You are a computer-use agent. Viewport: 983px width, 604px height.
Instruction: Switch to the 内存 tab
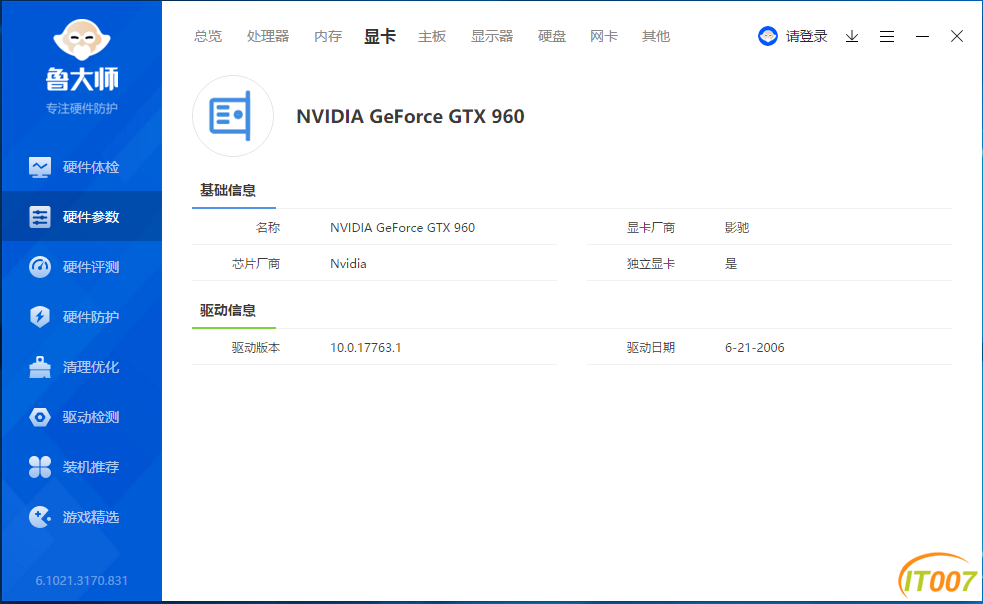click(328, 36)
